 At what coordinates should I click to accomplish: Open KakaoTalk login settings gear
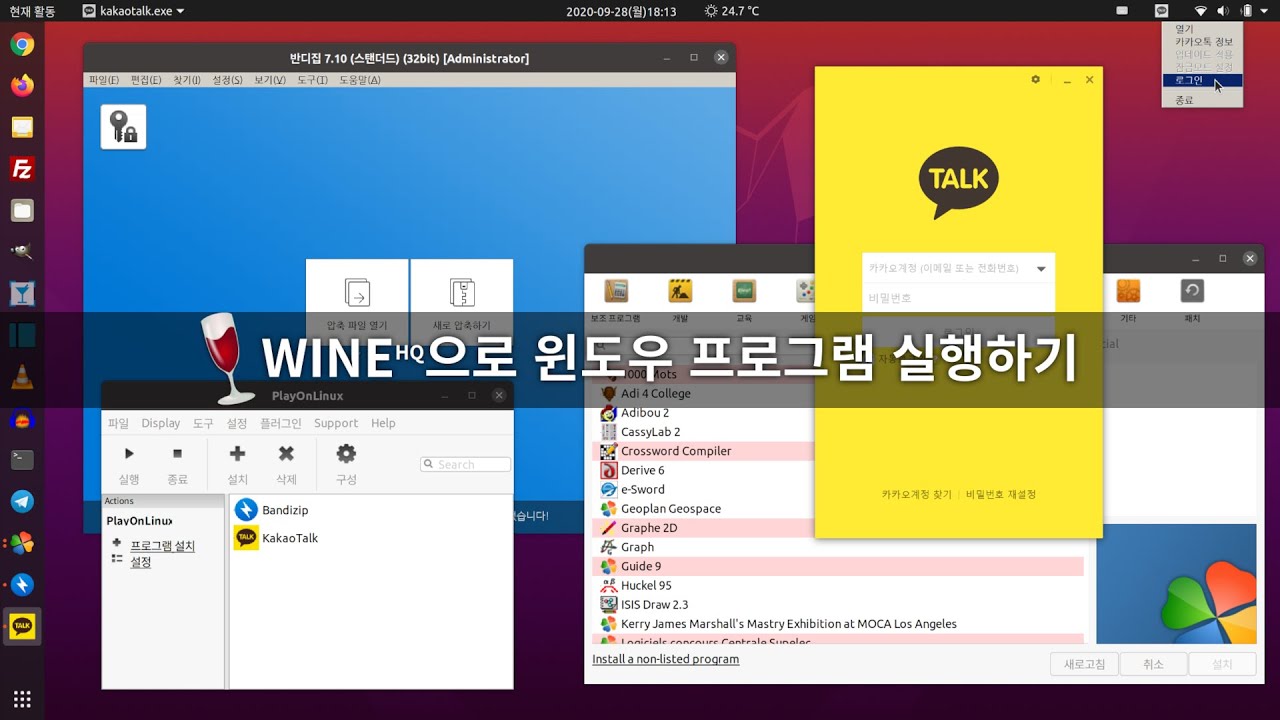point(1036,79)
